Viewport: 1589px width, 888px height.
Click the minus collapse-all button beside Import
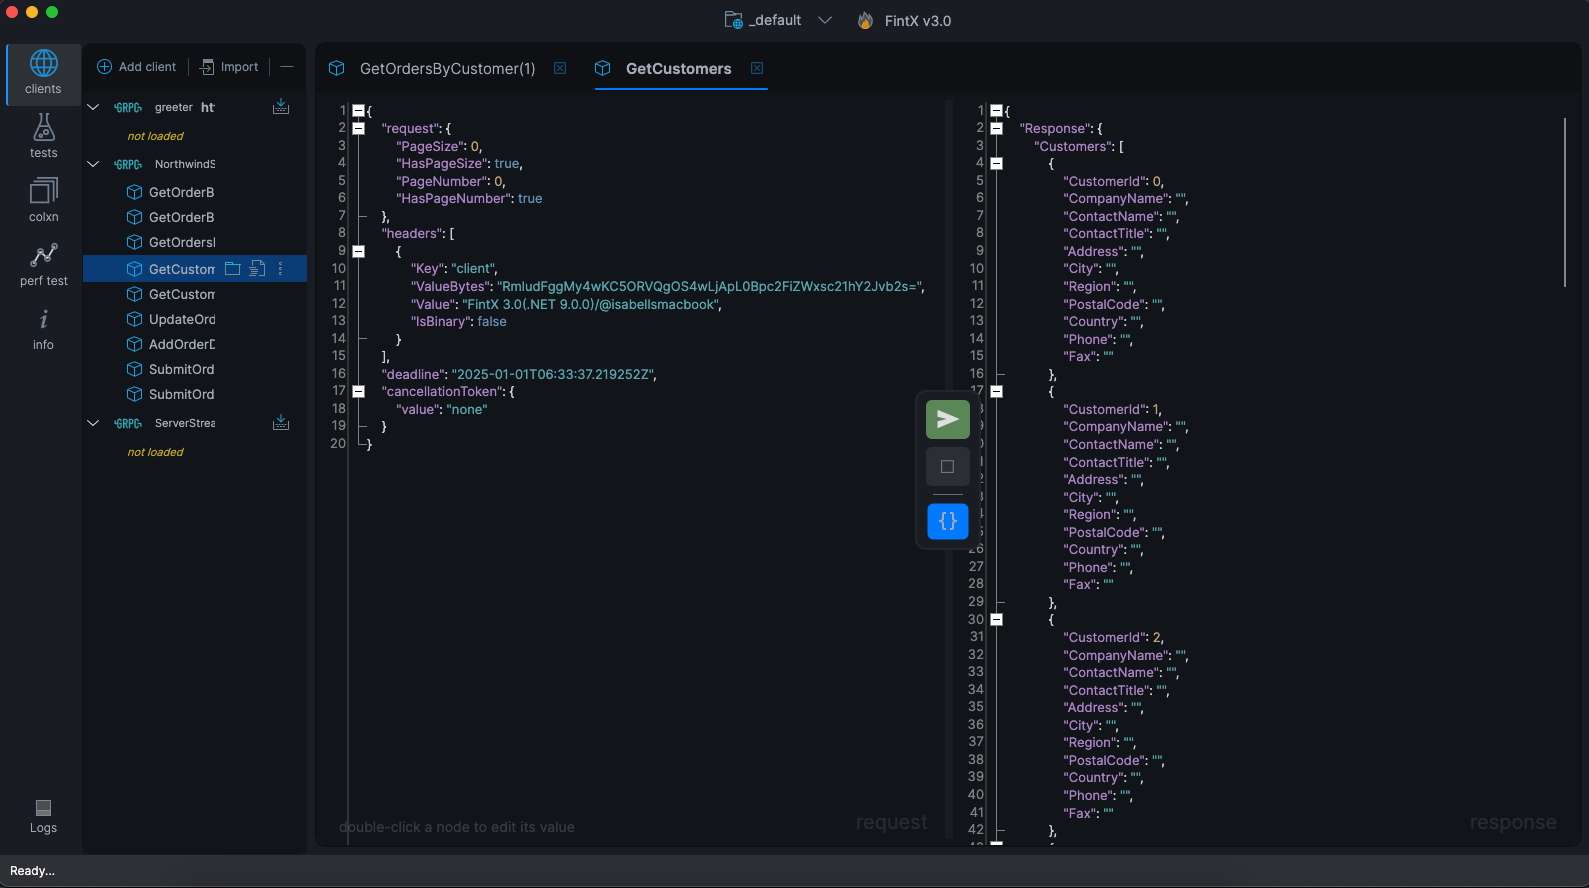point(287,67)
